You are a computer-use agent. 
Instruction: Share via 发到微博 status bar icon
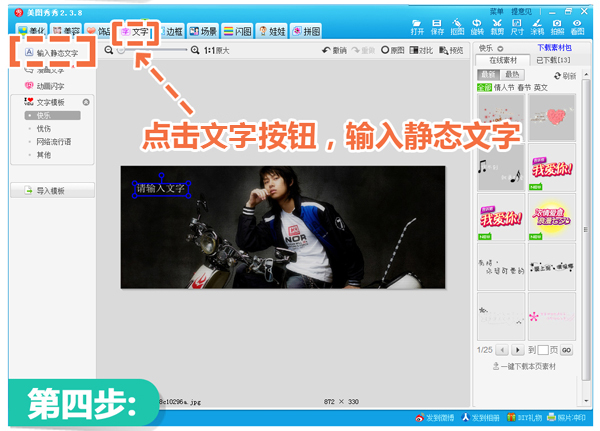[x=433, y=417]
